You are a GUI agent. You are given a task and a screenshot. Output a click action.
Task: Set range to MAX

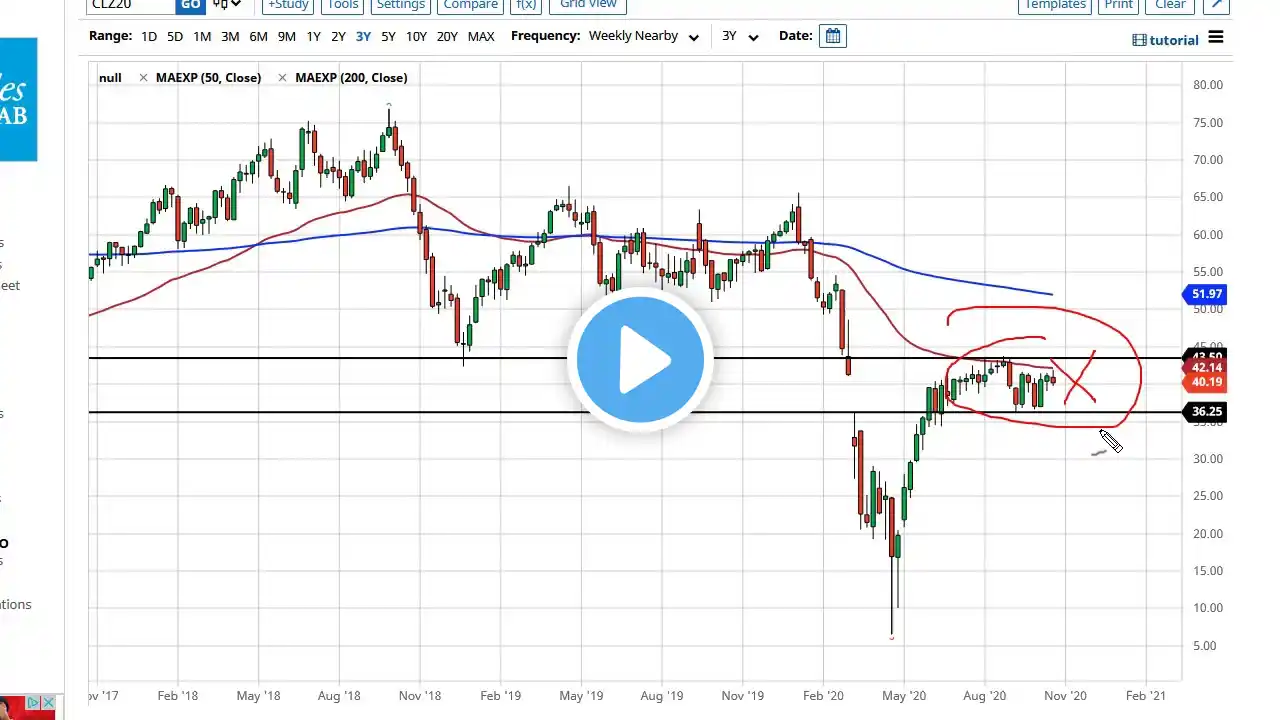(481, 36)
